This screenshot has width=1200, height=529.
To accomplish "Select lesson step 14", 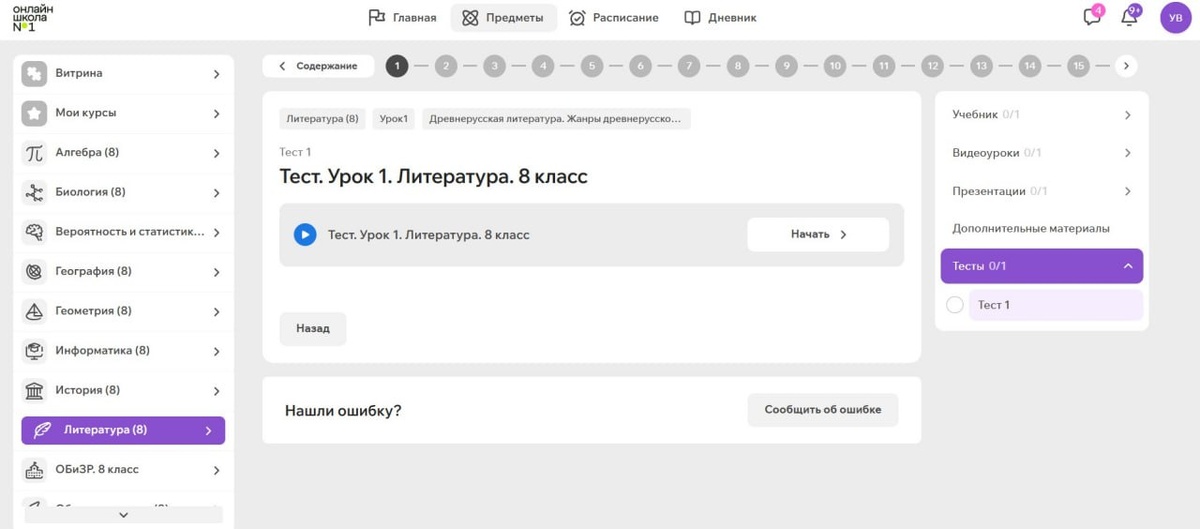I will click(x=1030, y=66).
